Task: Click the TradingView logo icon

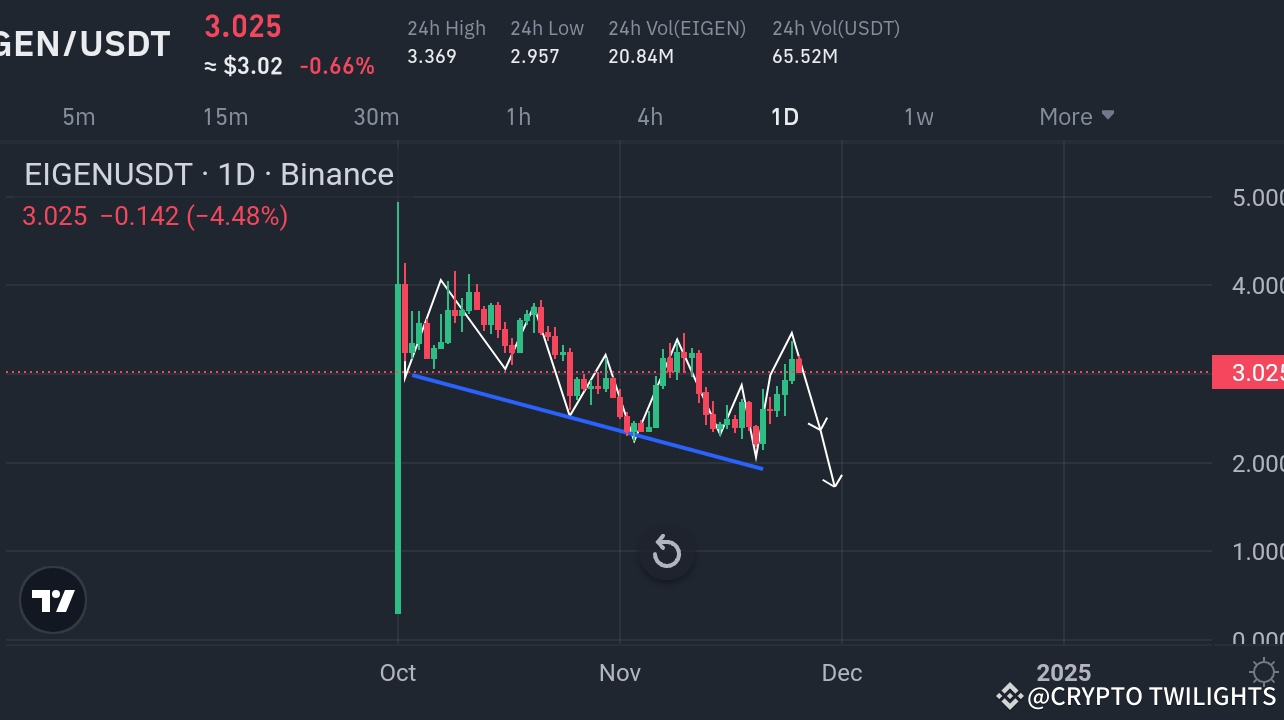Action: (52, 600)
